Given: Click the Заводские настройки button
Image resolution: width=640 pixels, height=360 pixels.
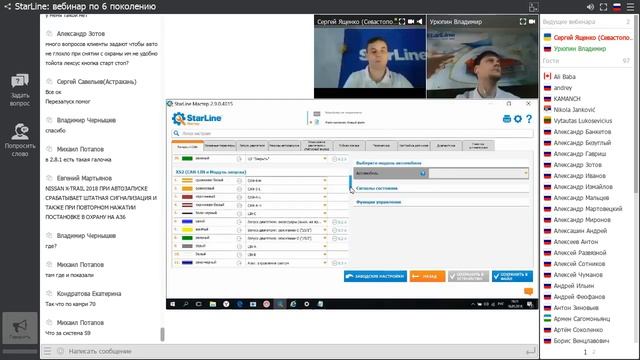Looking at the screenshot, I should [375, 276].
